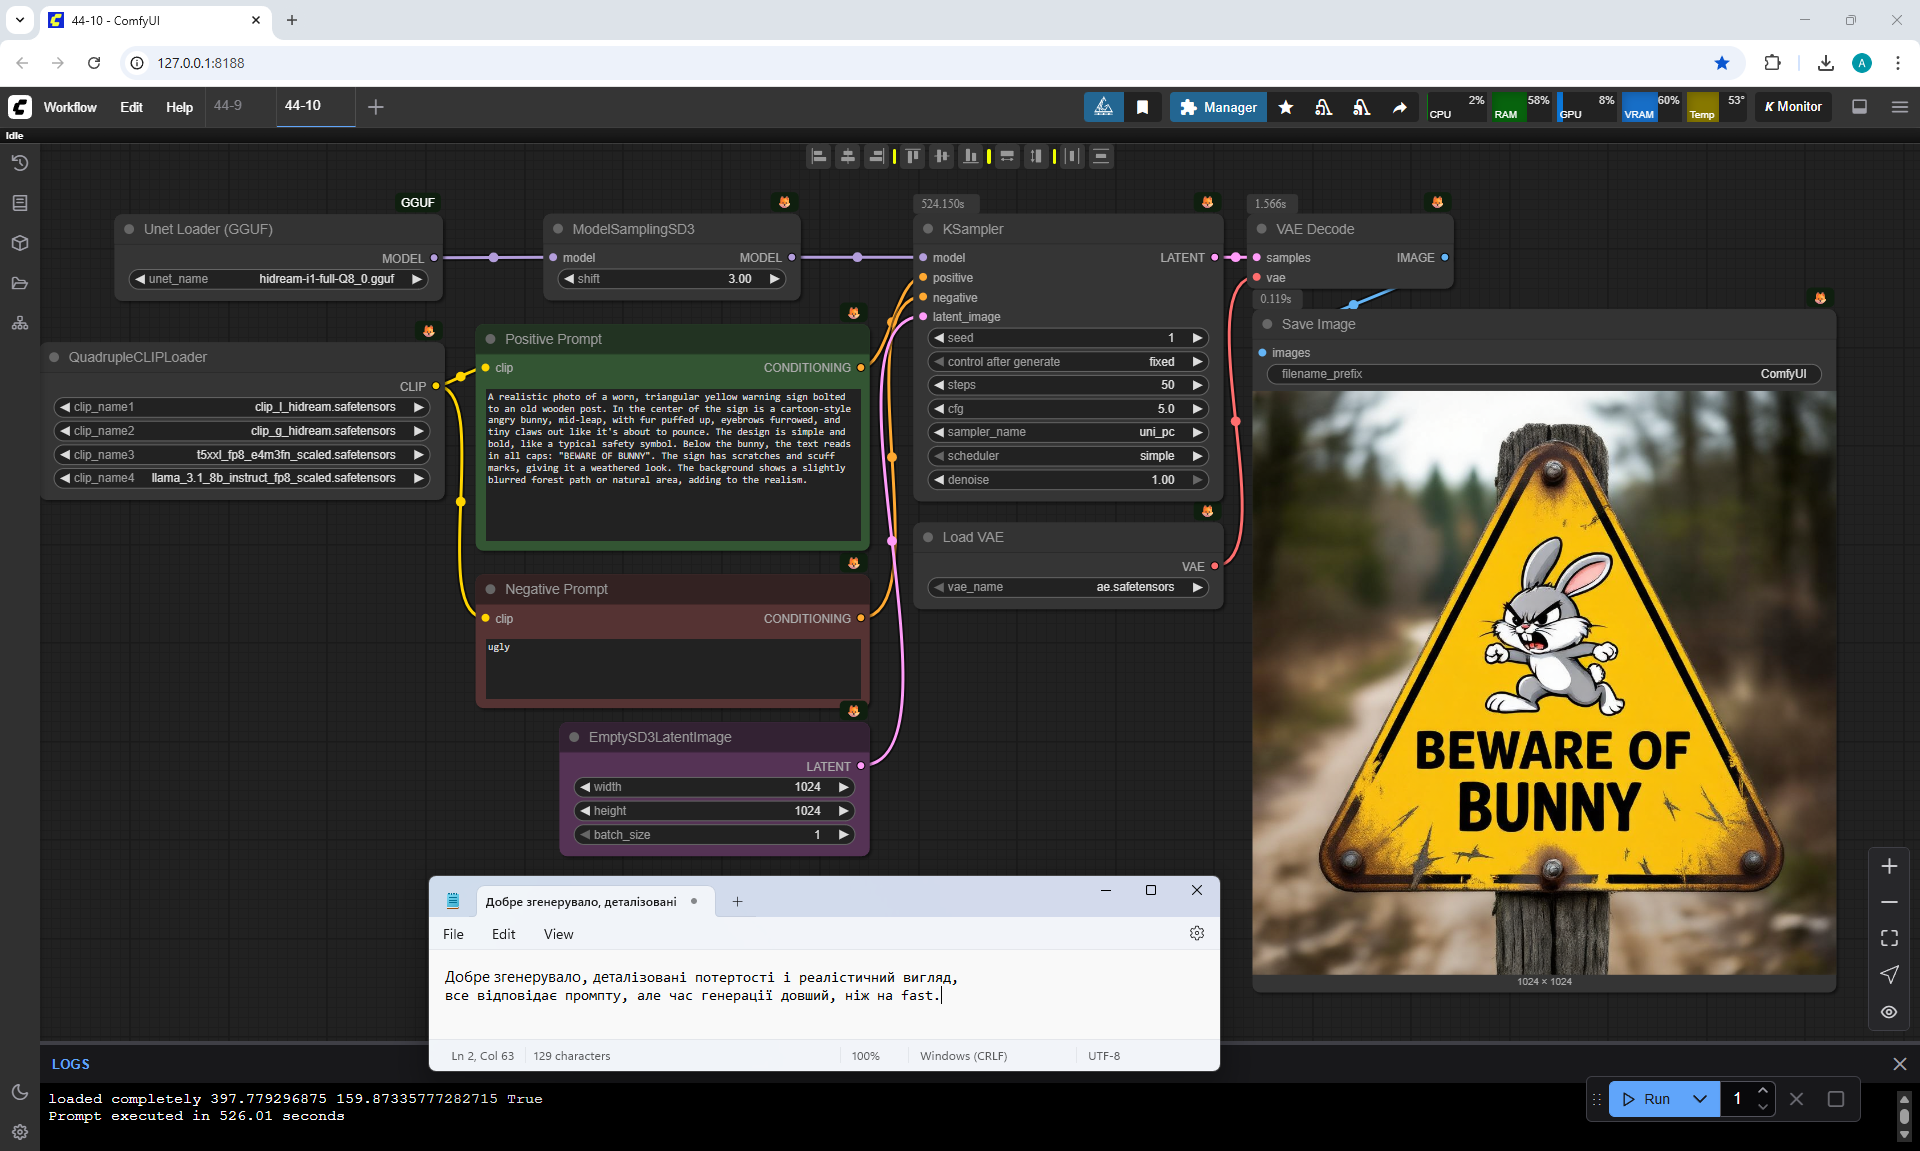Toggle dark theme moon icon
Viewport: 1920px width, 1151px height.
point(19,1092)
